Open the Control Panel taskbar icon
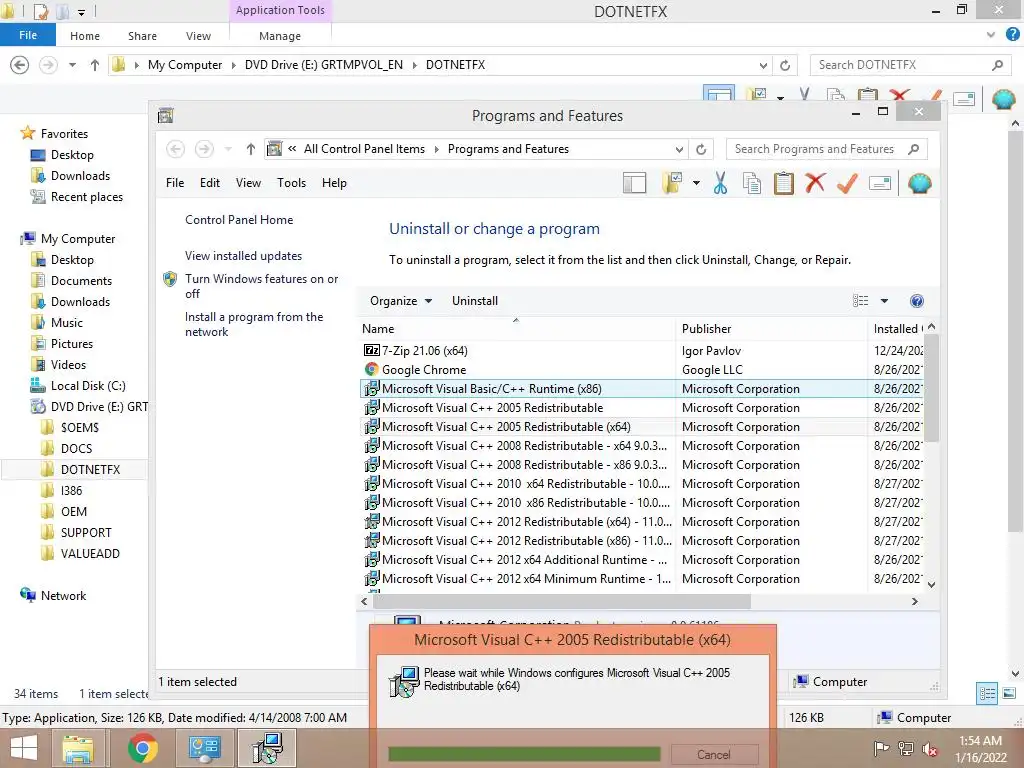The height and width of the screenshot is (768, 1024). (204, 748)
